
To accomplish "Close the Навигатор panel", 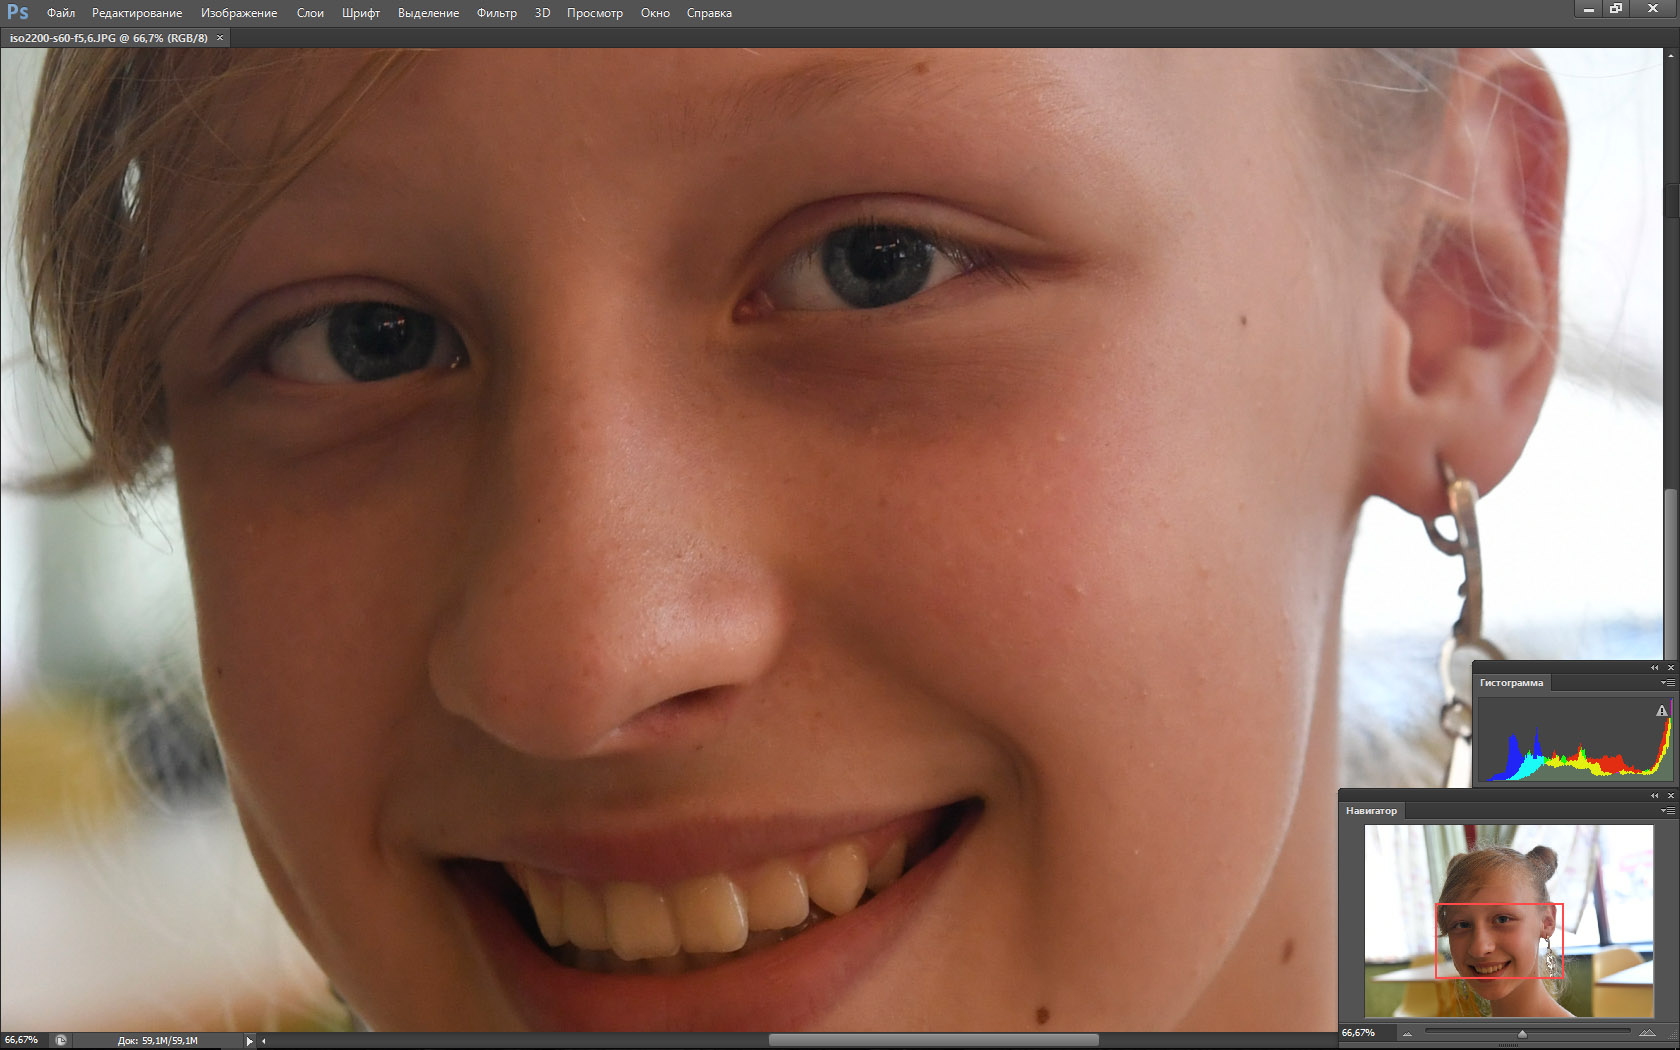I will (1670, 795).
